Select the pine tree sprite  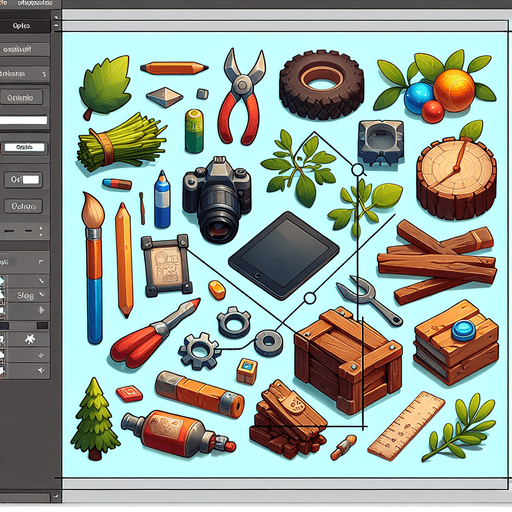(x=95, y=418)
